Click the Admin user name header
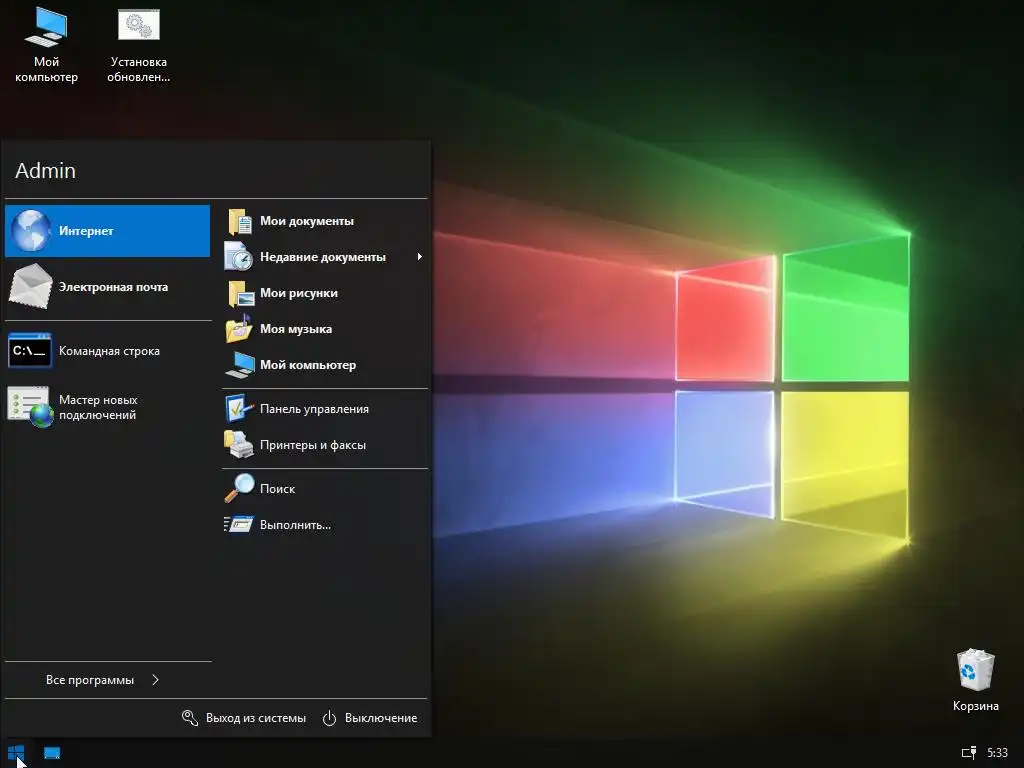The height and width of the screenshot is (768, 1024). tap(45, 170)
